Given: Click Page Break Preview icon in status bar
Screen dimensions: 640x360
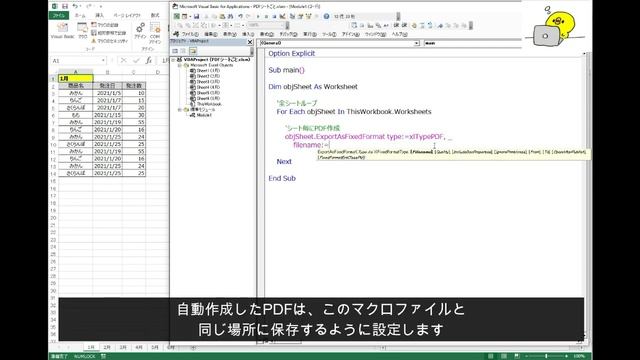Looking at the screenshot, I should click(x=517, y=356).
